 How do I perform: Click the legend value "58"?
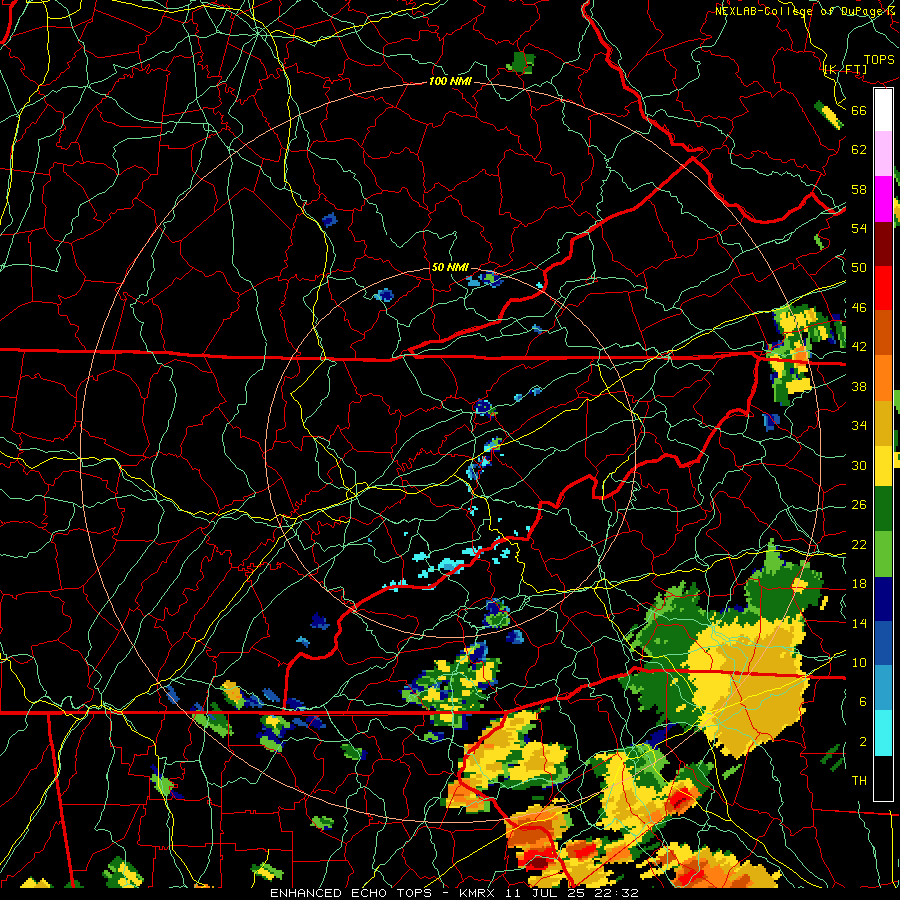click(x=859, y=189)
